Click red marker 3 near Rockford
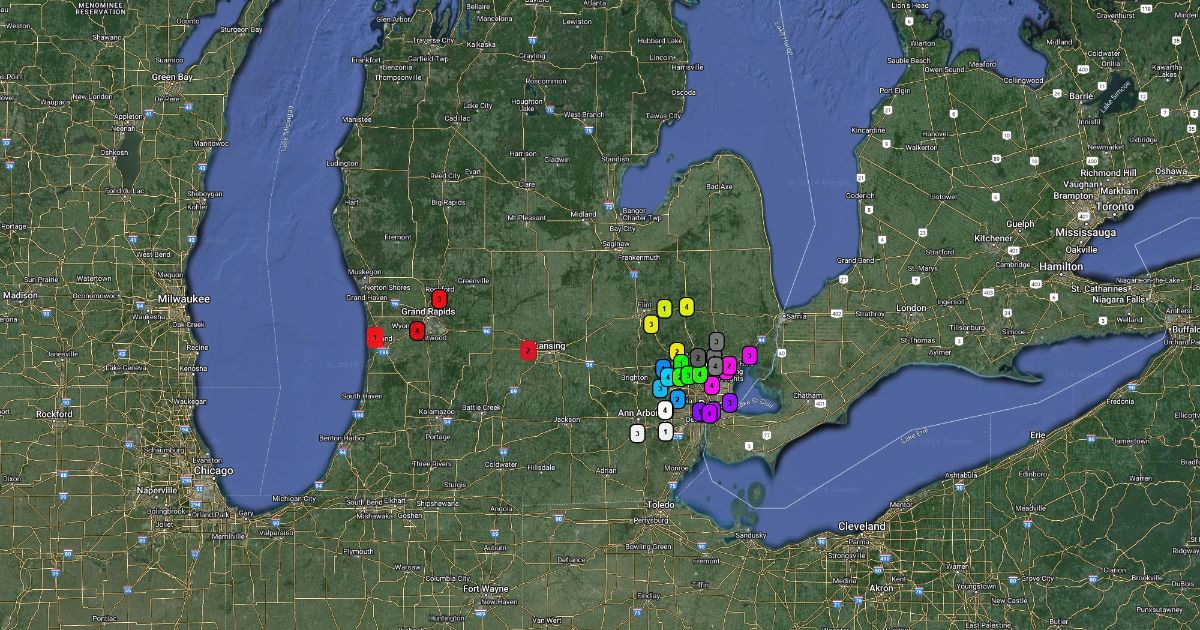Viewport: 1200px width, 630px height. click(438, 299)
